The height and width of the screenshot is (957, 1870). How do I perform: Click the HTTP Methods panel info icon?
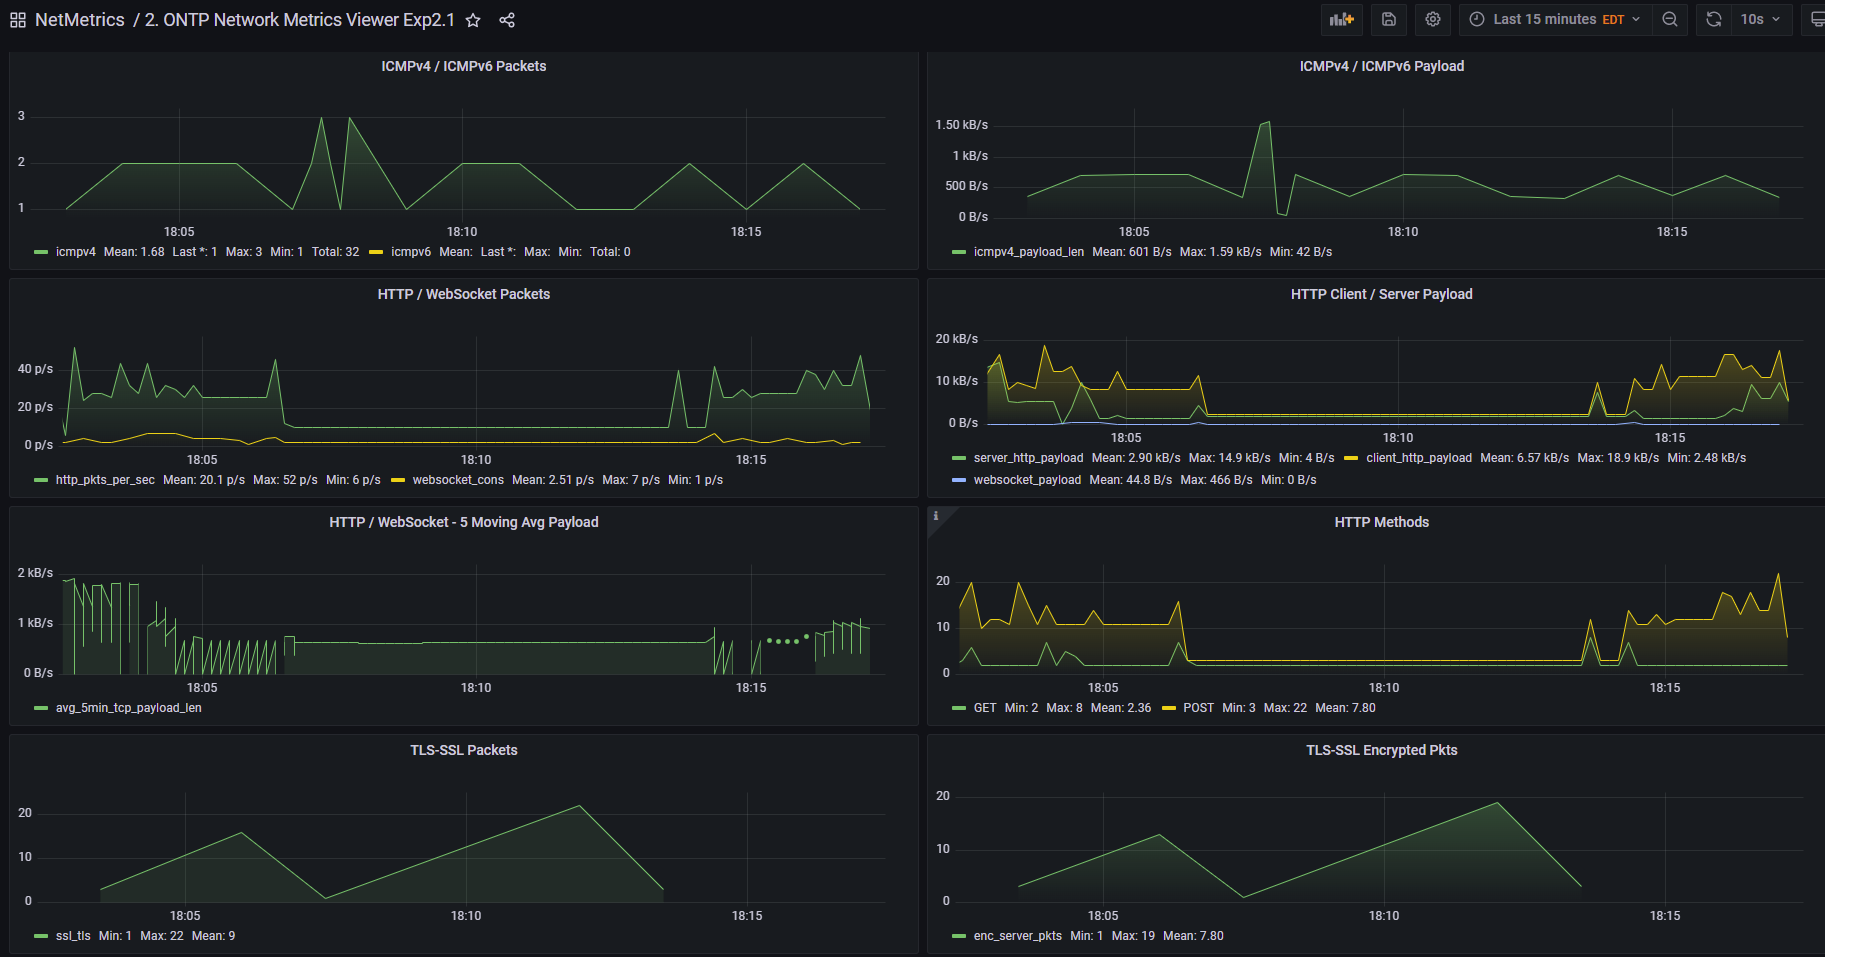pos(936,516)
